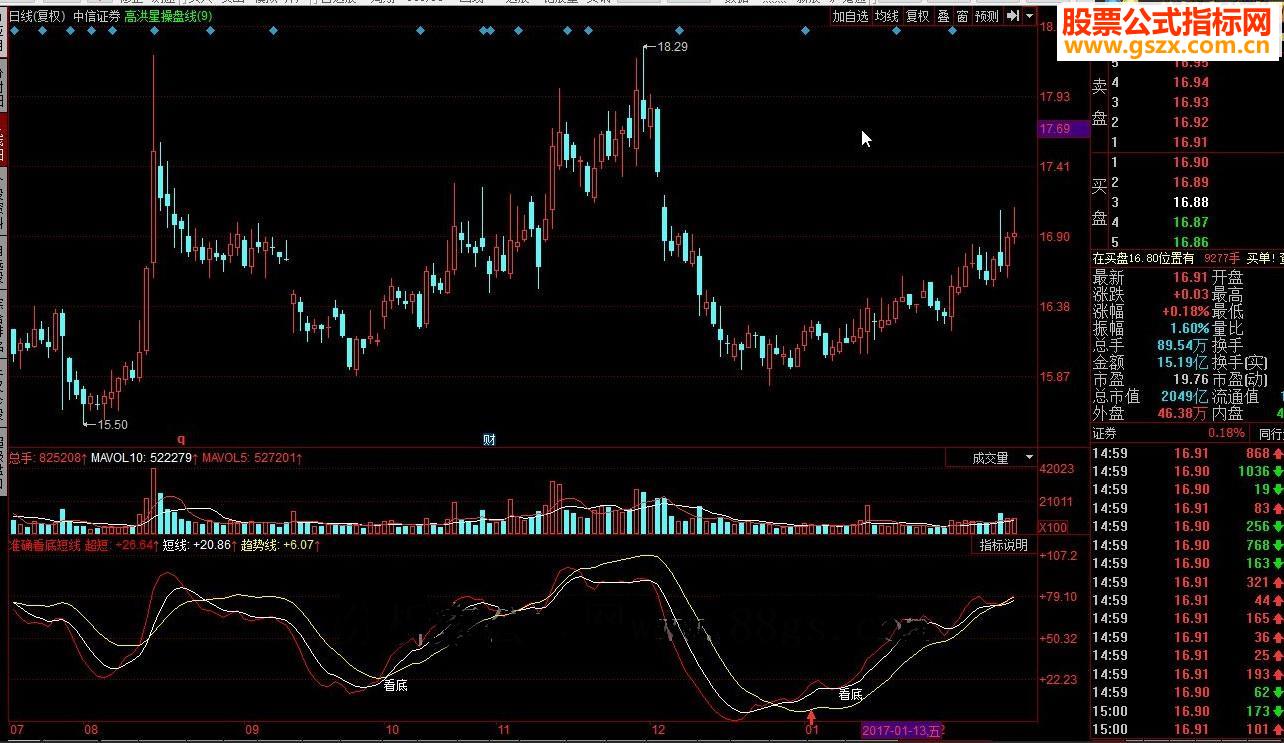Toggle the 均线 moving average lines
The height and width of the screenshot is (743, 1284).
click(x=886, y=16)
